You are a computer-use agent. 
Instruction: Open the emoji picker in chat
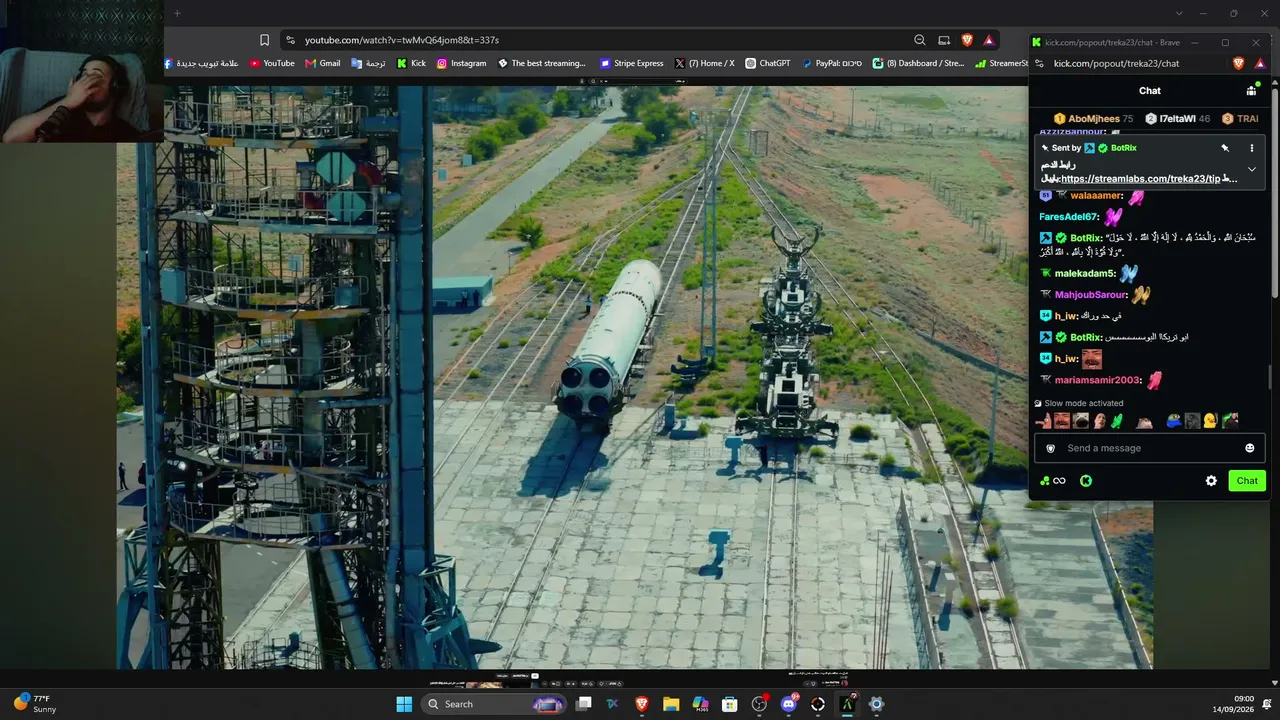1249,448
